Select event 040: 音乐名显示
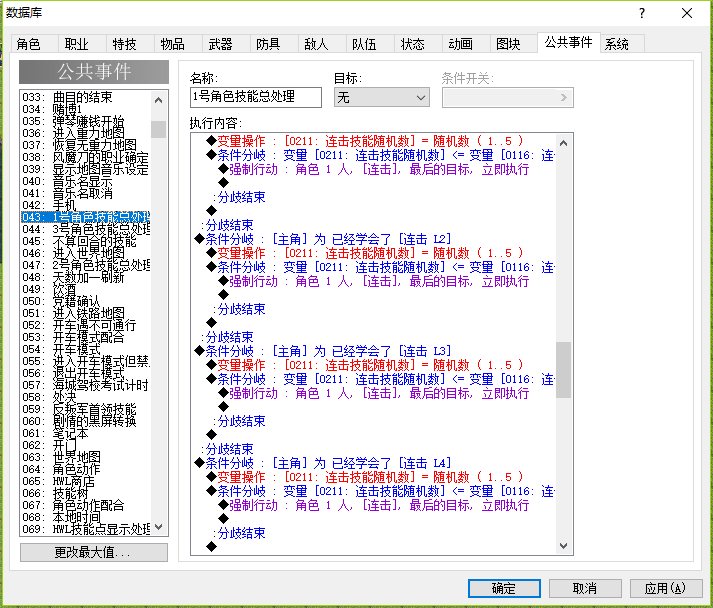Screen dimensions: 713x608 [x=86, y=181]
